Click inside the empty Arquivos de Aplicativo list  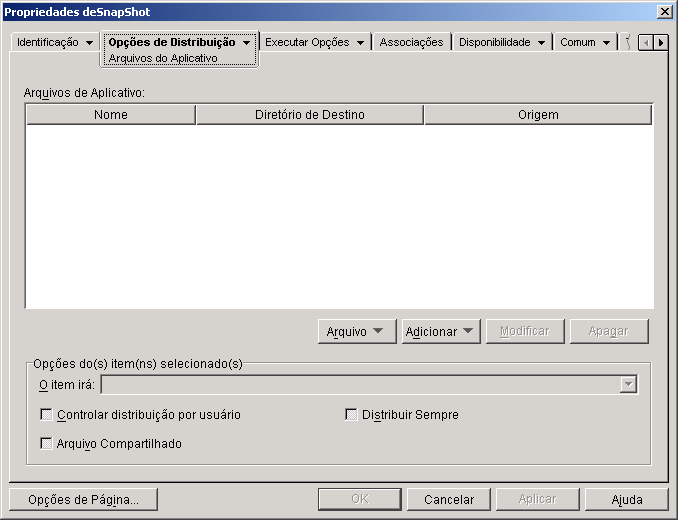339,216
